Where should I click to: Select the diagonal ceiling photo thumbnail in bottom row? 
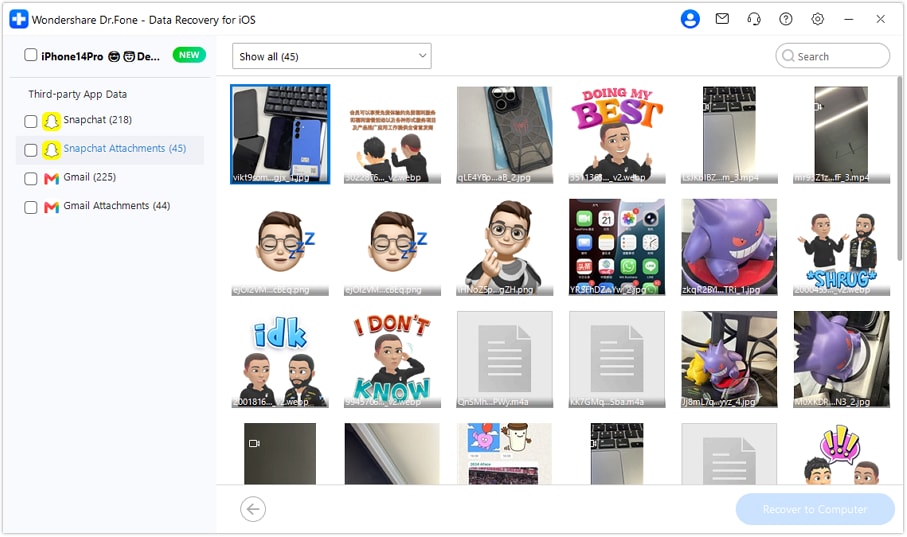pos(392,454)
